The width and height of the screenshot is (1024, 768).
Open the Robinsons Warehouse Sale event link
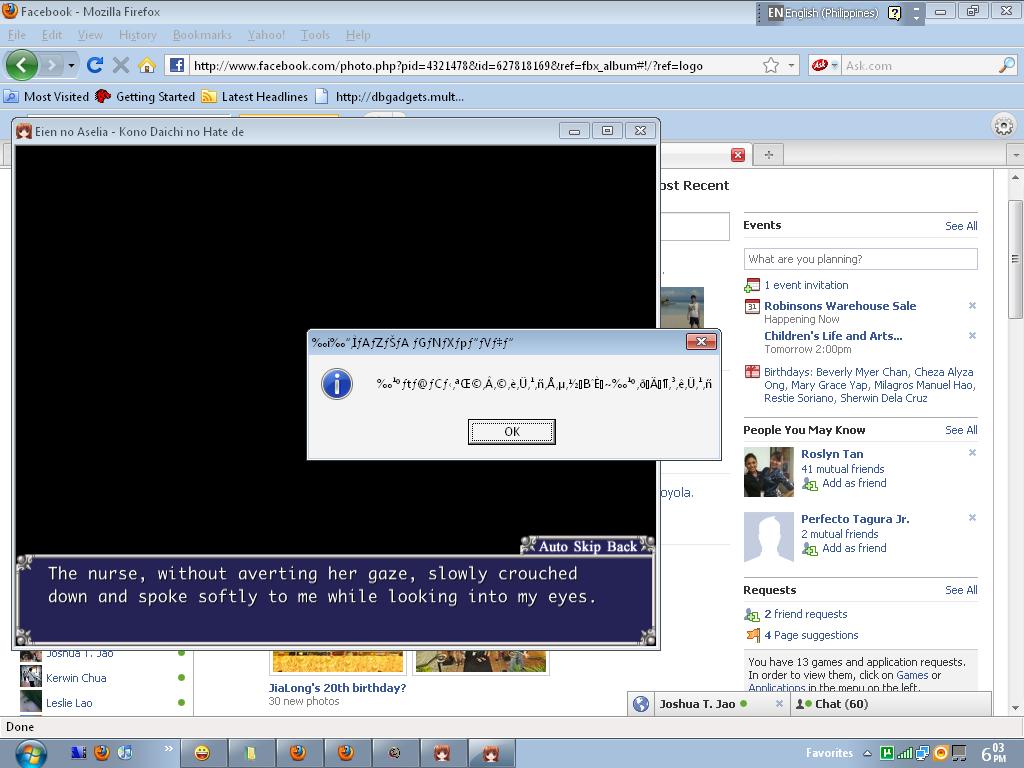coord(840,306)
